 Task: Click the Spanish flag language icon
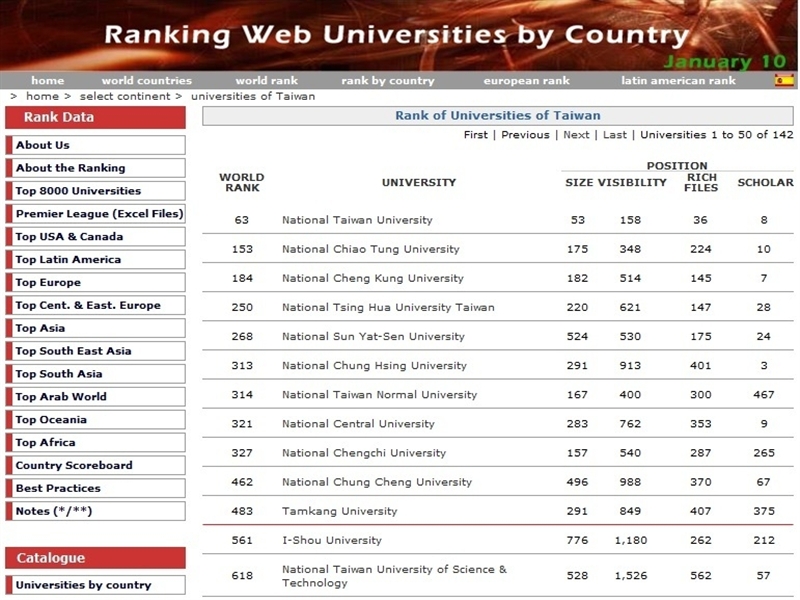click(784, 81)
